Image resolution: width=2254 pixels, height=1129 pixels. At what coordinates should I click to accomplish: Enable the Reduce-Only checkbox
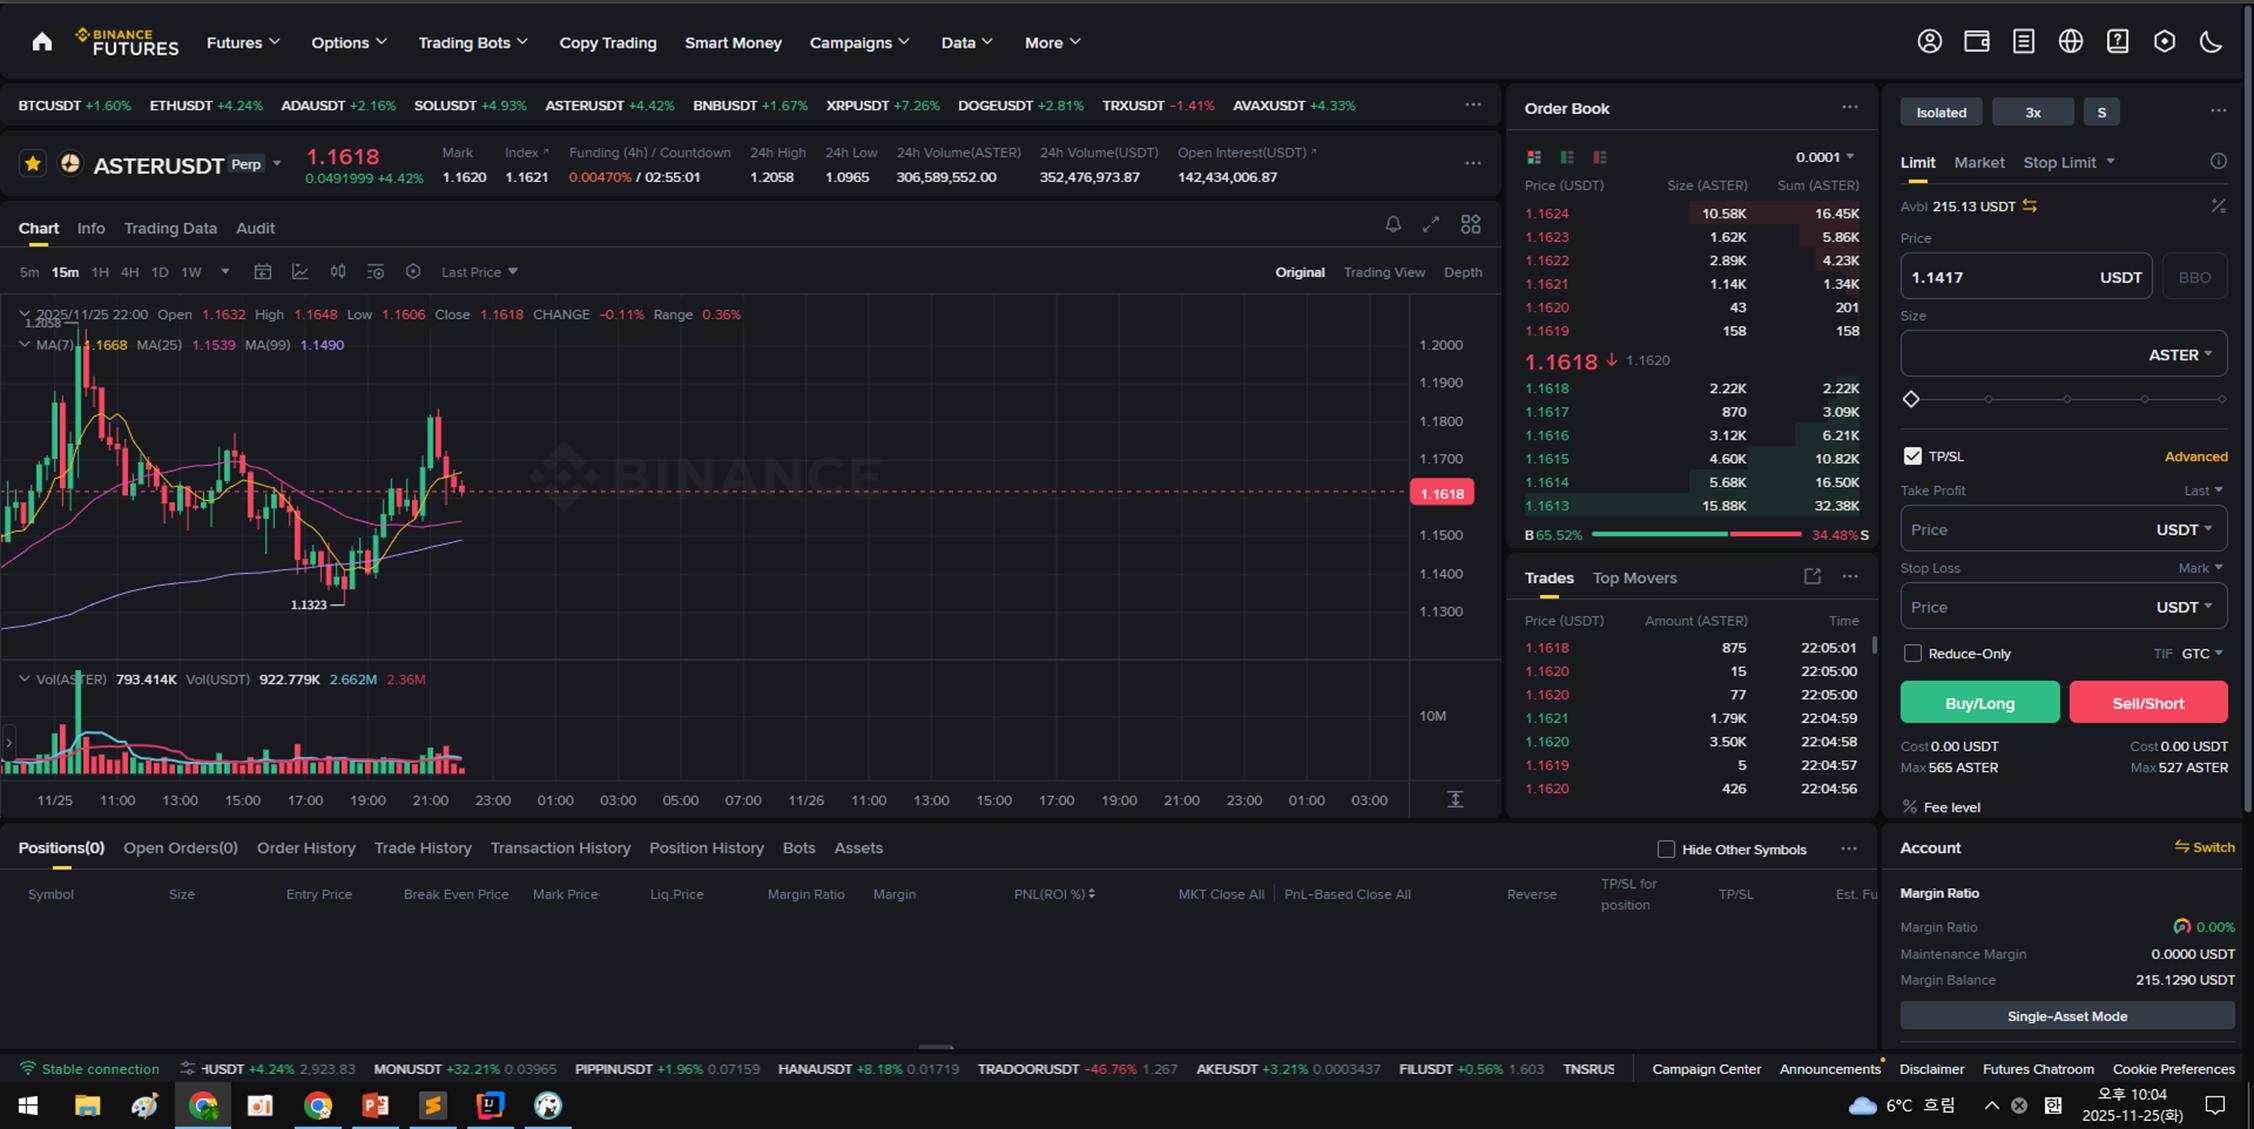point(1912,653)
